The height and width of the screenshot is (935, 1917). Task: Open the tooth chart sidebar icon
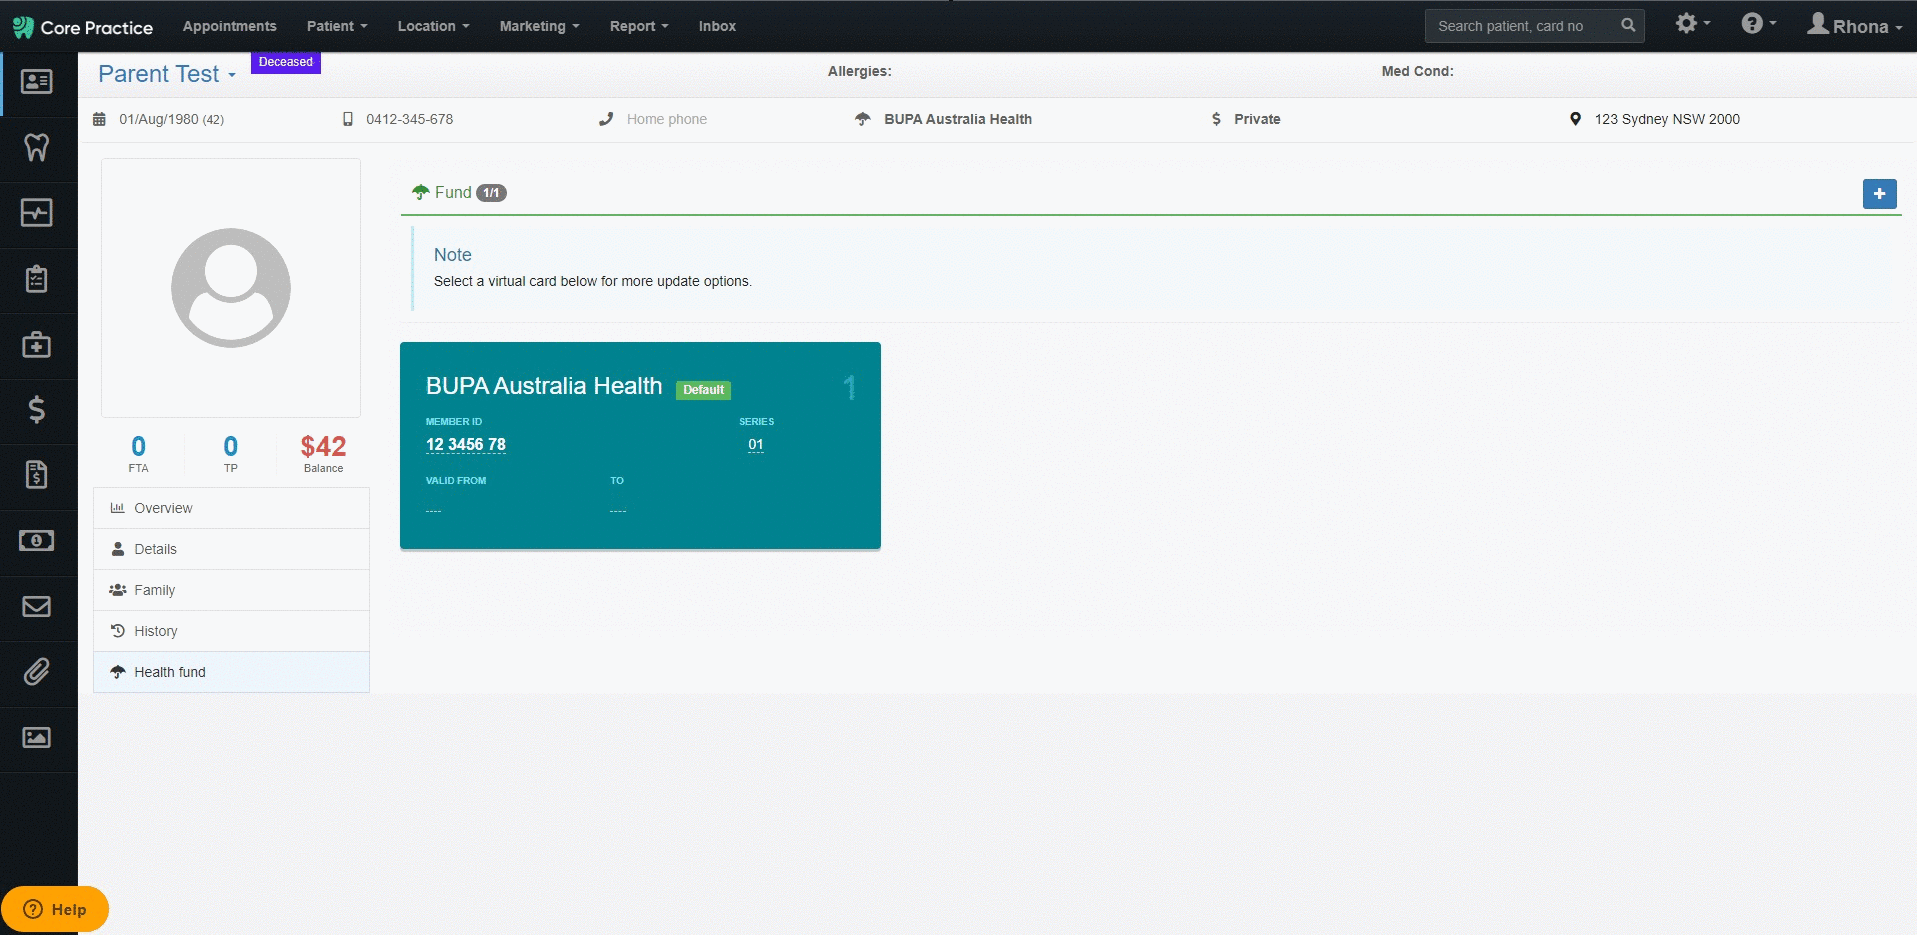(x=37, y=147)
